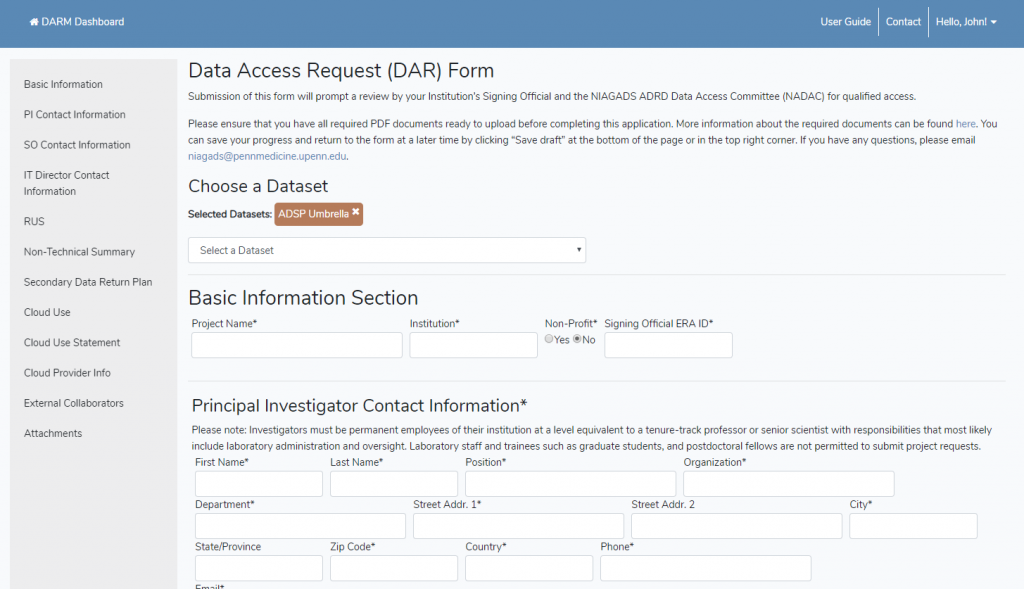
Task: Select Yes for Non-Profit
Action: coord(549,339)
